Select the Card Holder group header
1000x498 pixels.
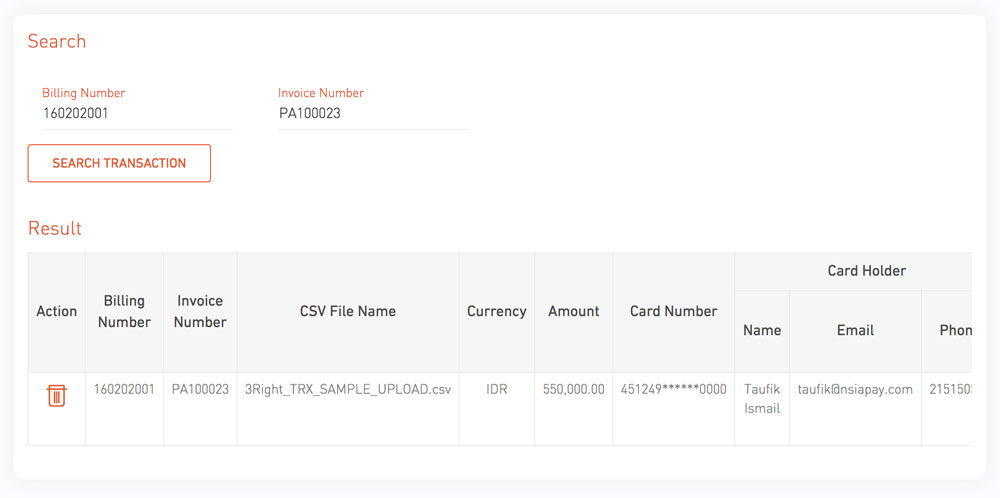[x=853, y=271]
